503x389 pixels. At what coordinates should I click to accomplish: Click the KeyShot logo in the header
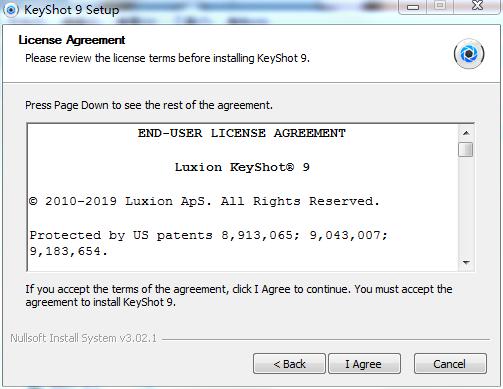[x=469, y=54]
